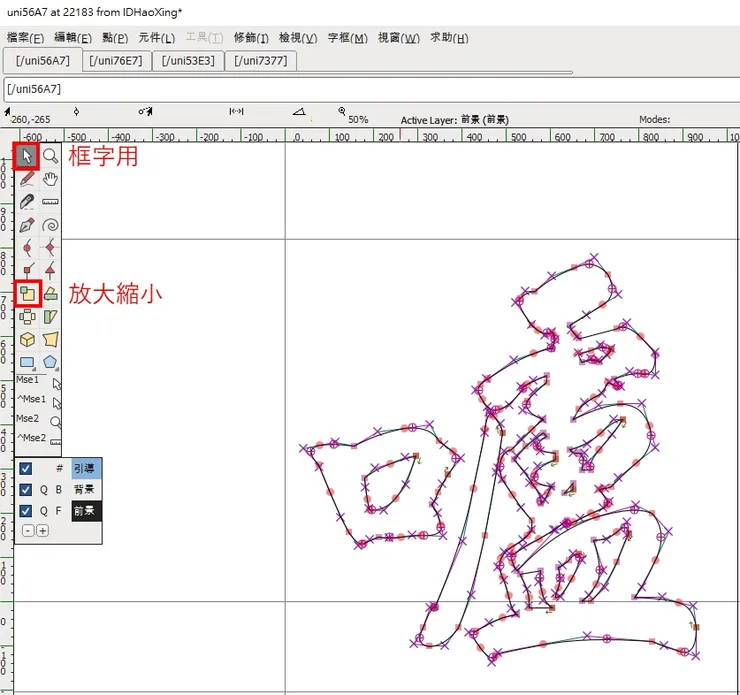
Task: Click the zoom magnifier icon beside 50%
Action: coord(342,111)
